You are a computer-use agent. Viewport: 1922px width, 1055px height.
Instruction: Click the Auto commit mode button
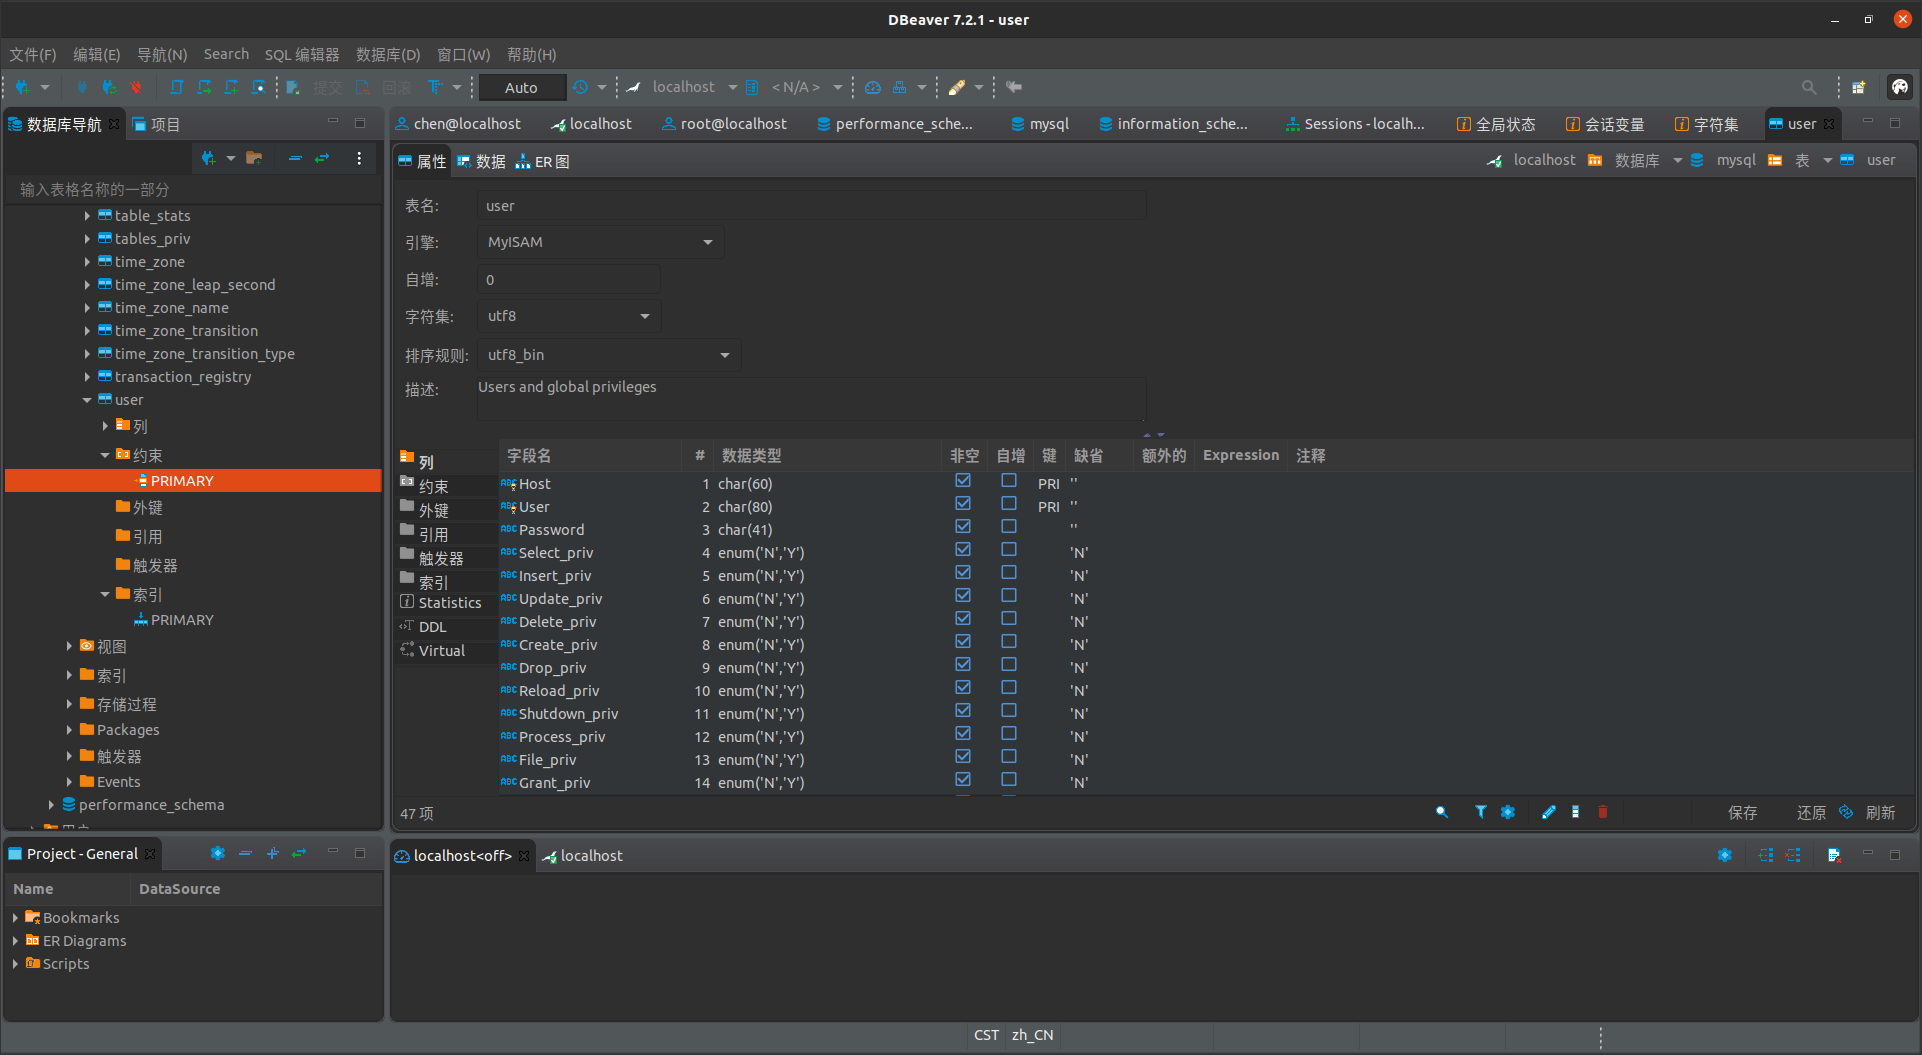(521, 88)
